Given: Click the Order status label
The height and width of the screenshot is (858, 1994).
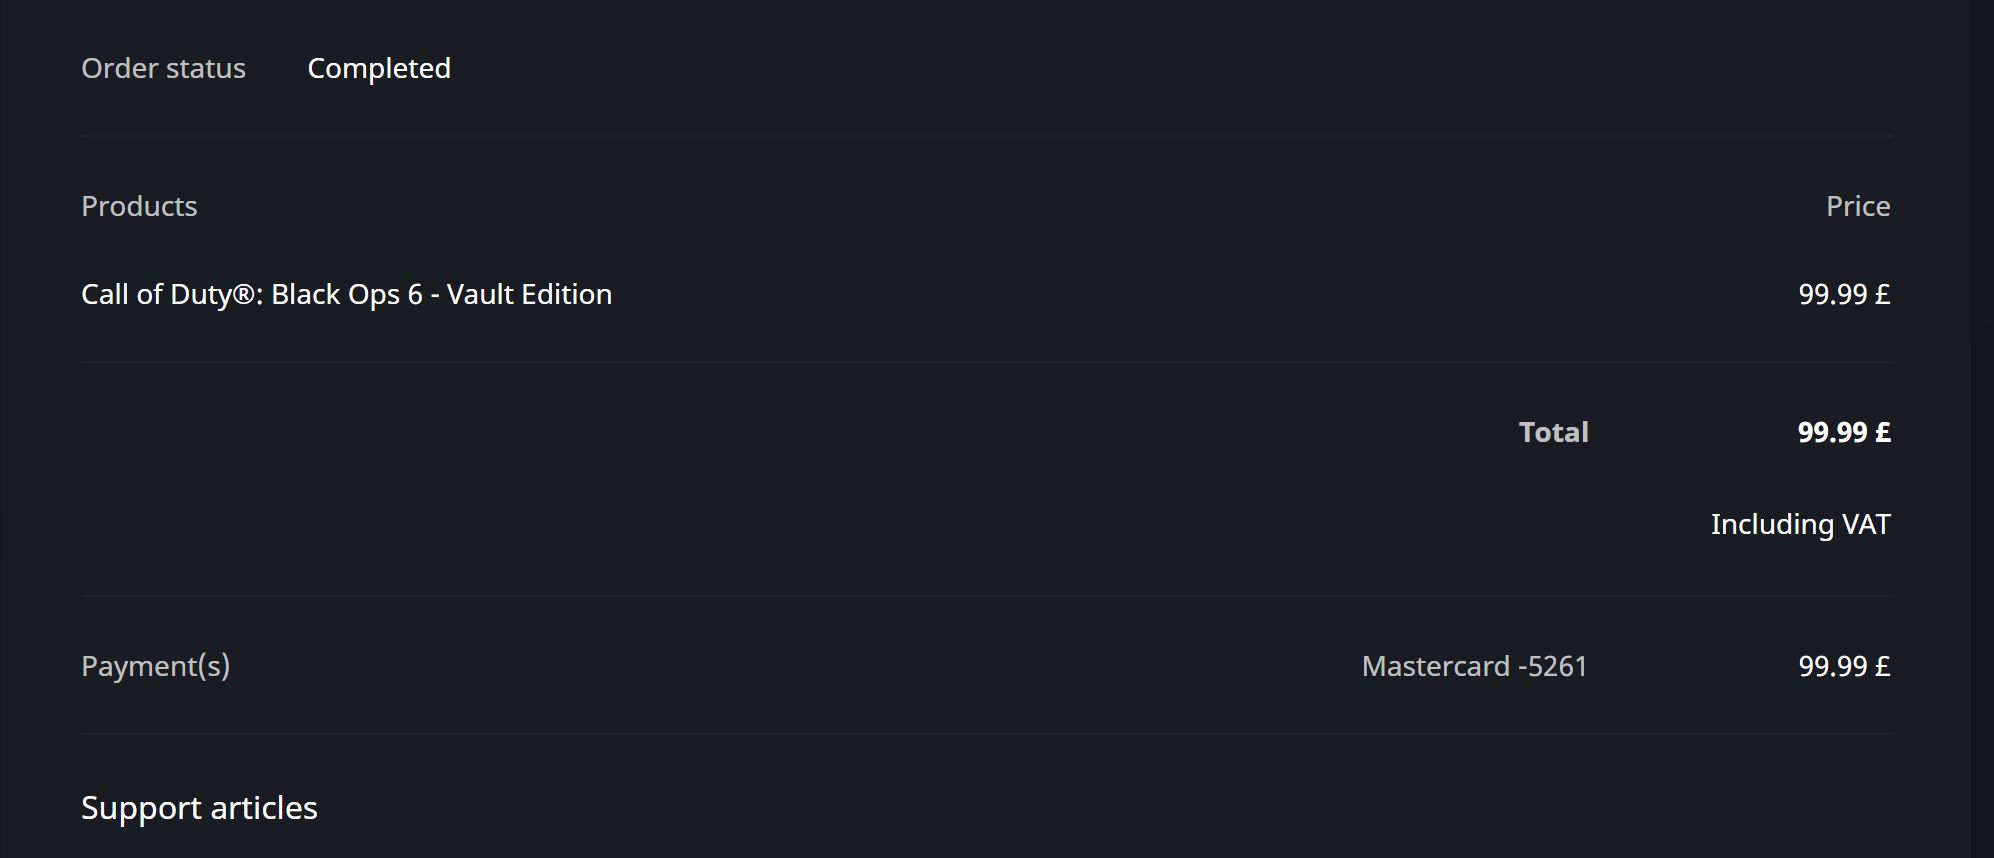Looking at the screenshot, I should coord(163,68).
